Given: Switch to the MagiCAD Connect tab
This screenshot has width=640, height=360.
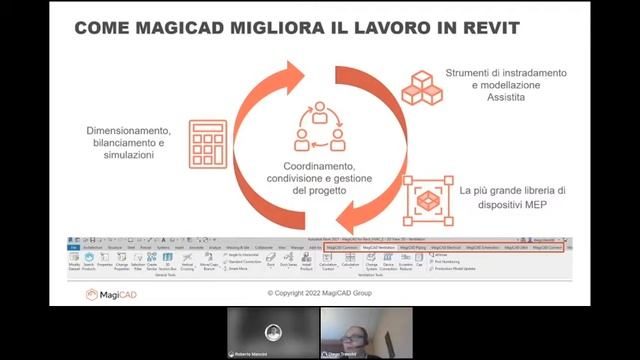Looking at the screenshot, I should [547, 247].
